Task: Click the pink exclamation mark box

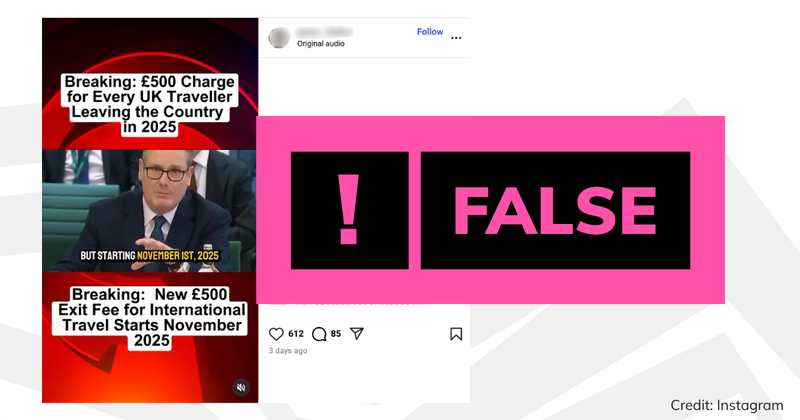Action: click(x=349, y=210)
